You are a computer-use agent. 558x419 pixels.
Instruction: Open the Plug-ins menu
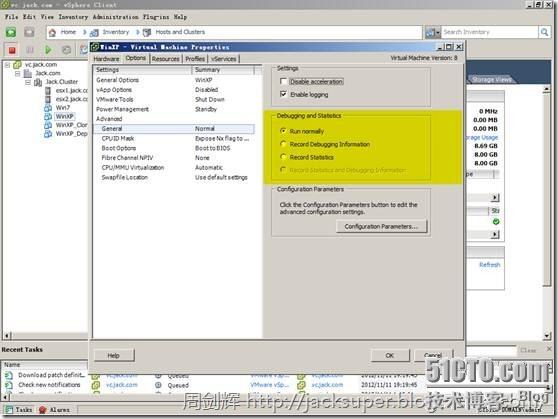click(x=156, y=17)
